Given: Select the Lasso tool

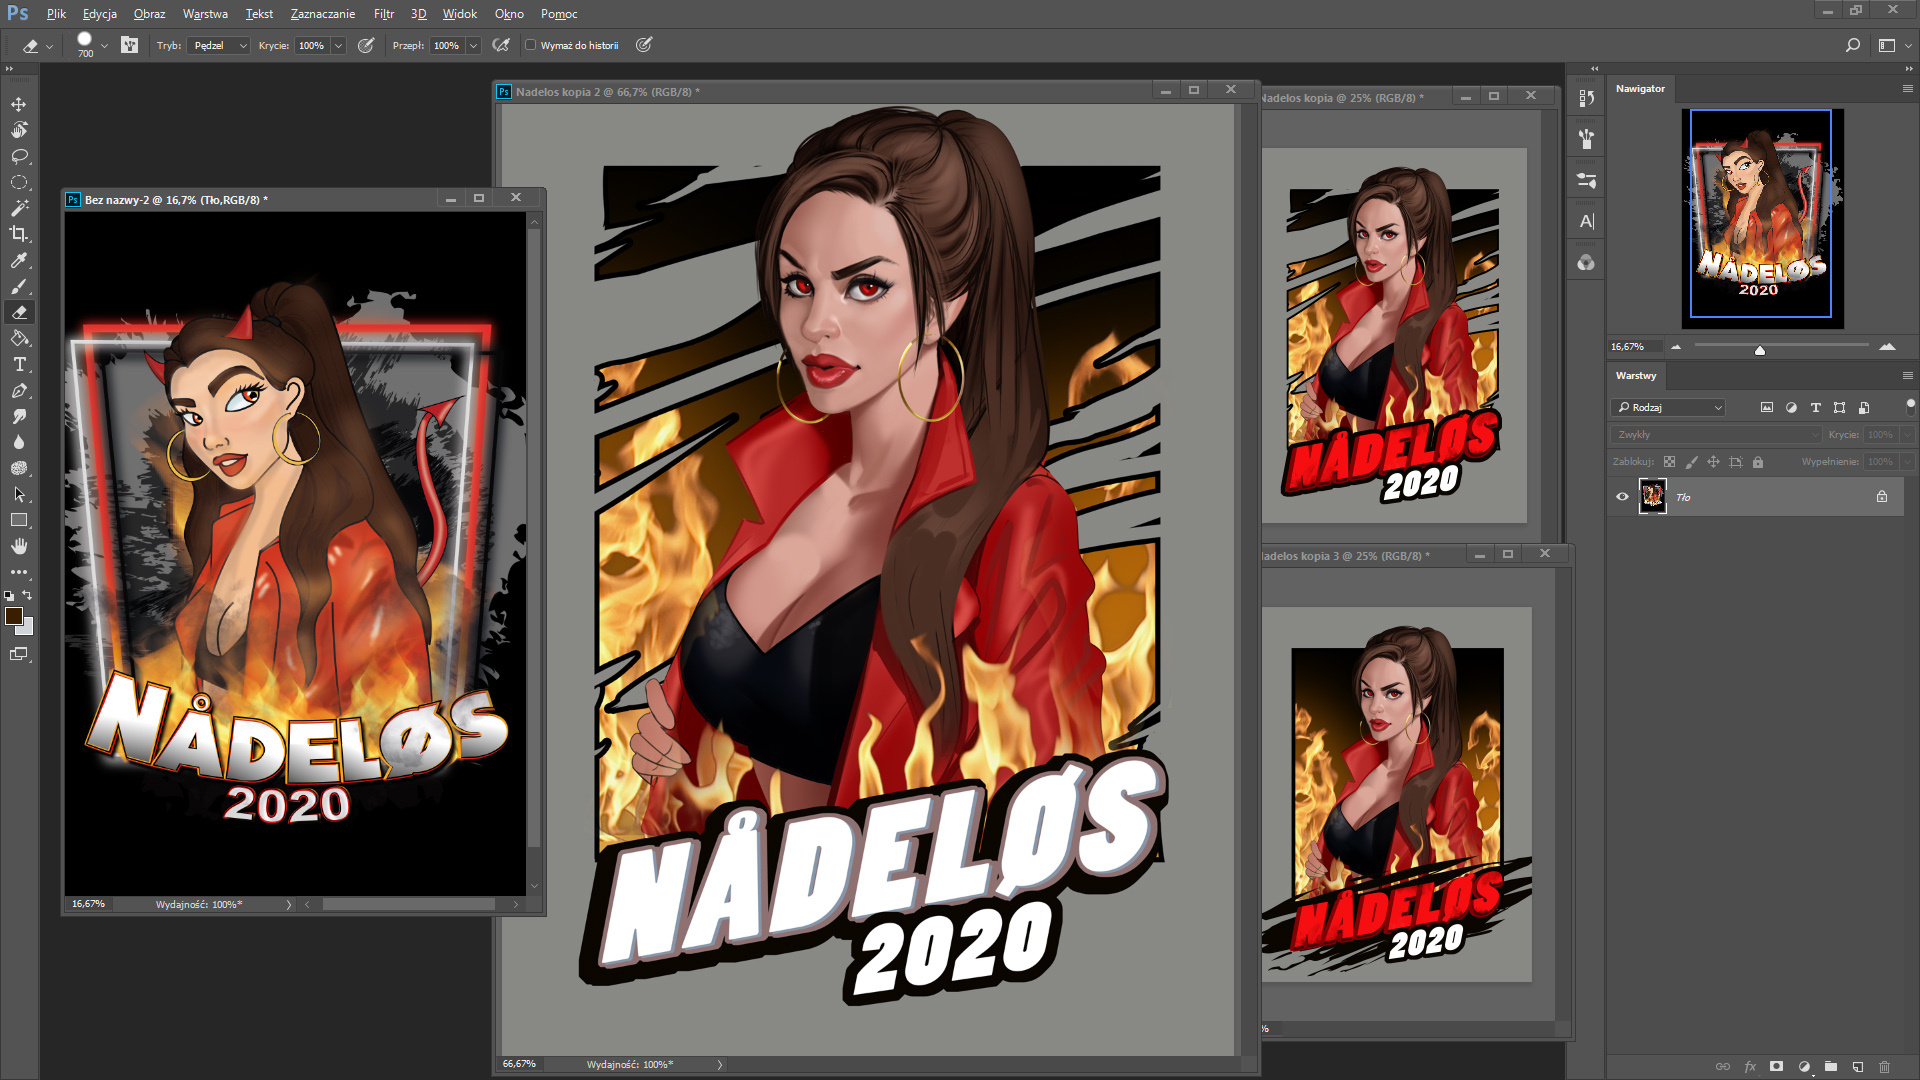Looking at the screenshot, I should coord(18,156).
